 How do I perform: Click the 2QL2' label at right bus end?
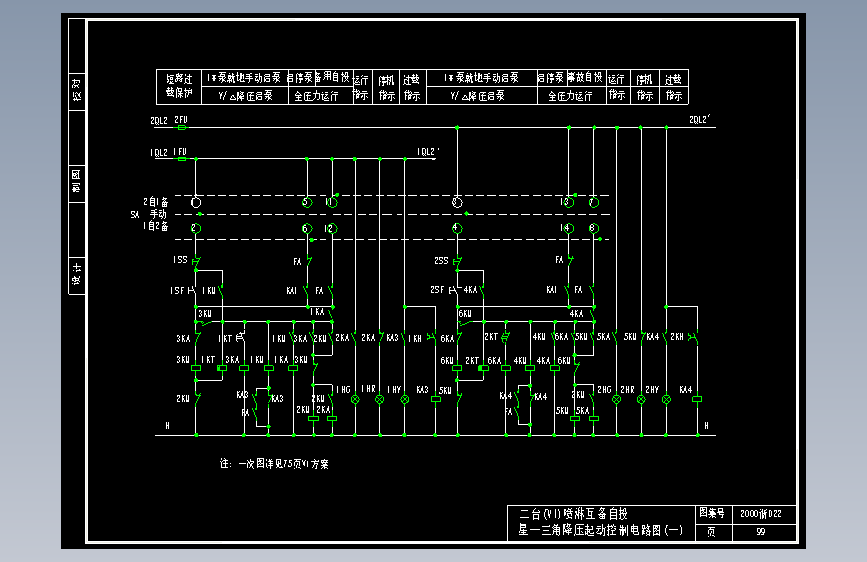coord(699,119)
